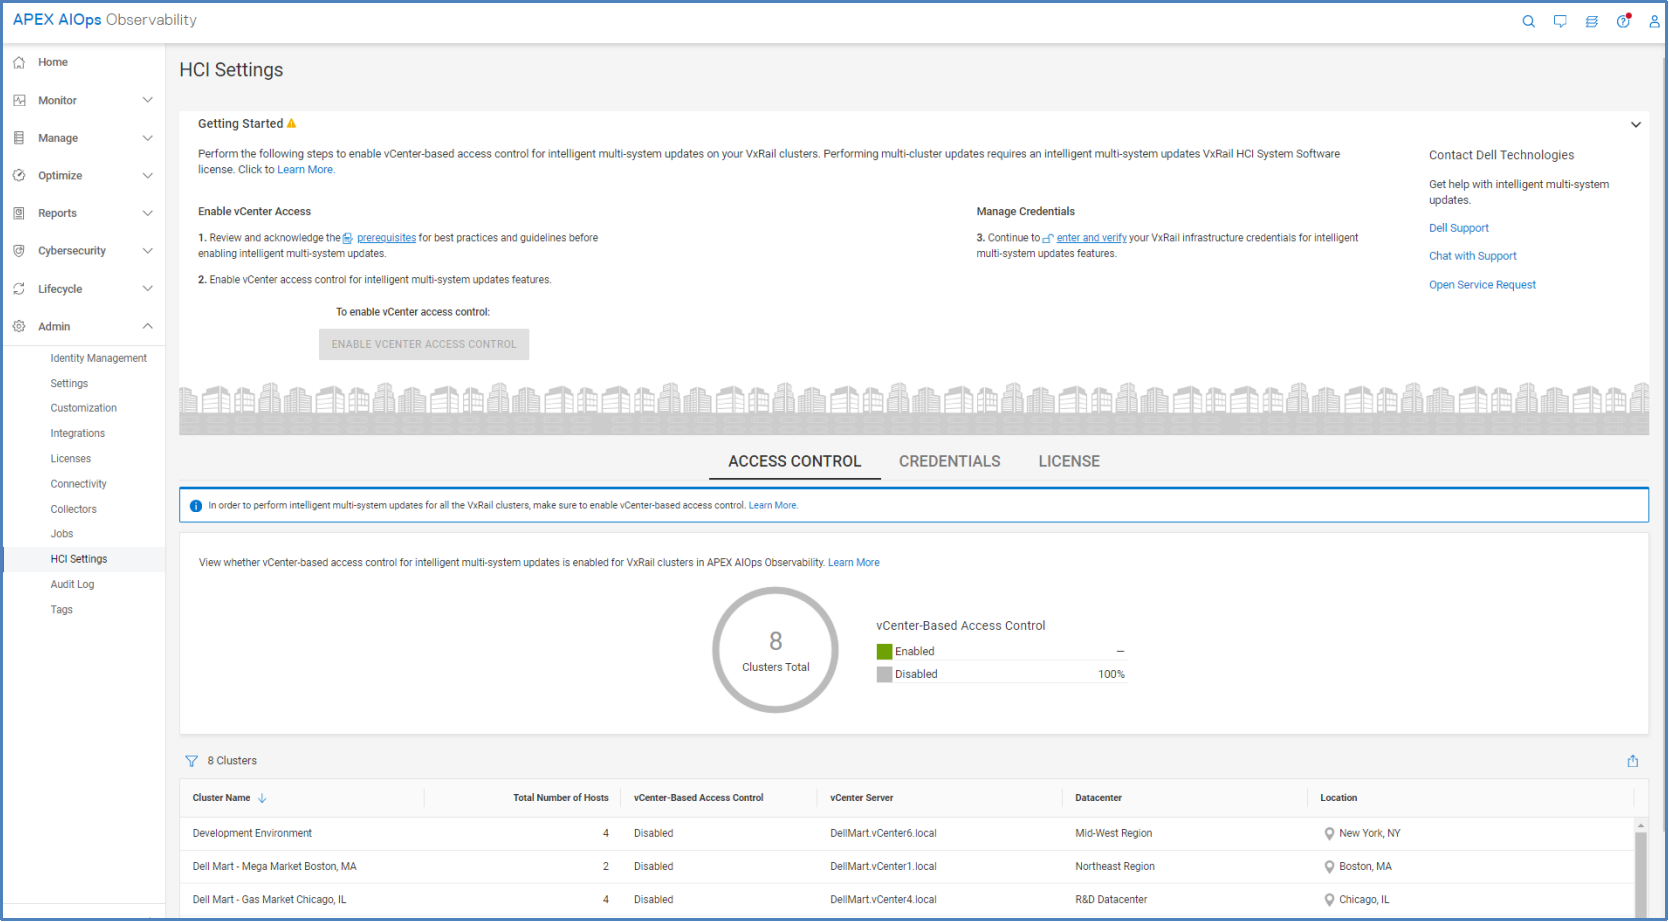1669x922 pixels.
Task: Click the lock icon beside enter and verify
Action: pyautogui.click(x=1048, y=238)
